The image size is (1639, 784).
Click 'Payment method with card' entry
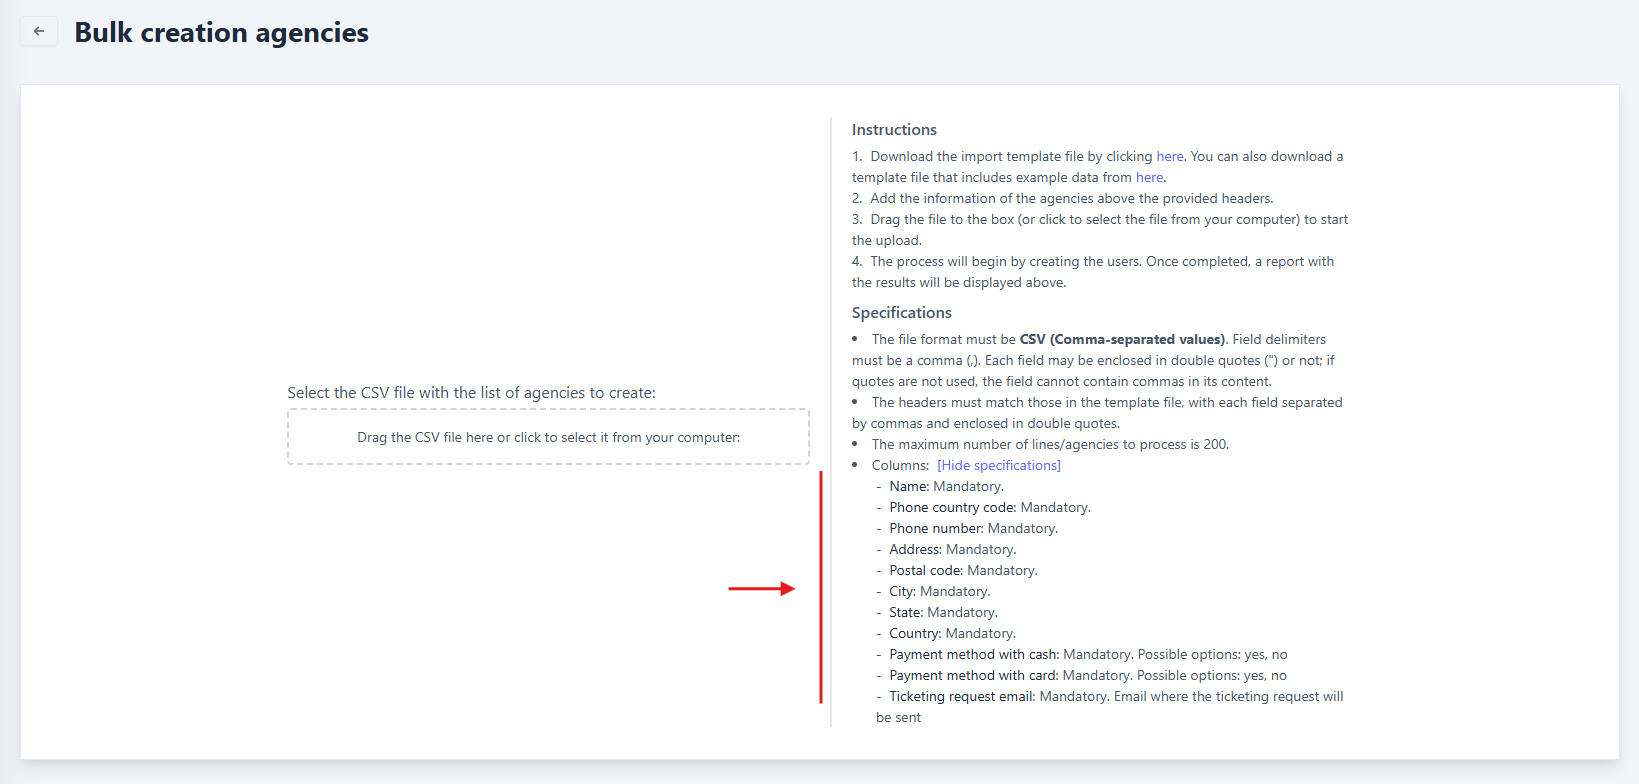click(x=1087, y=675)
